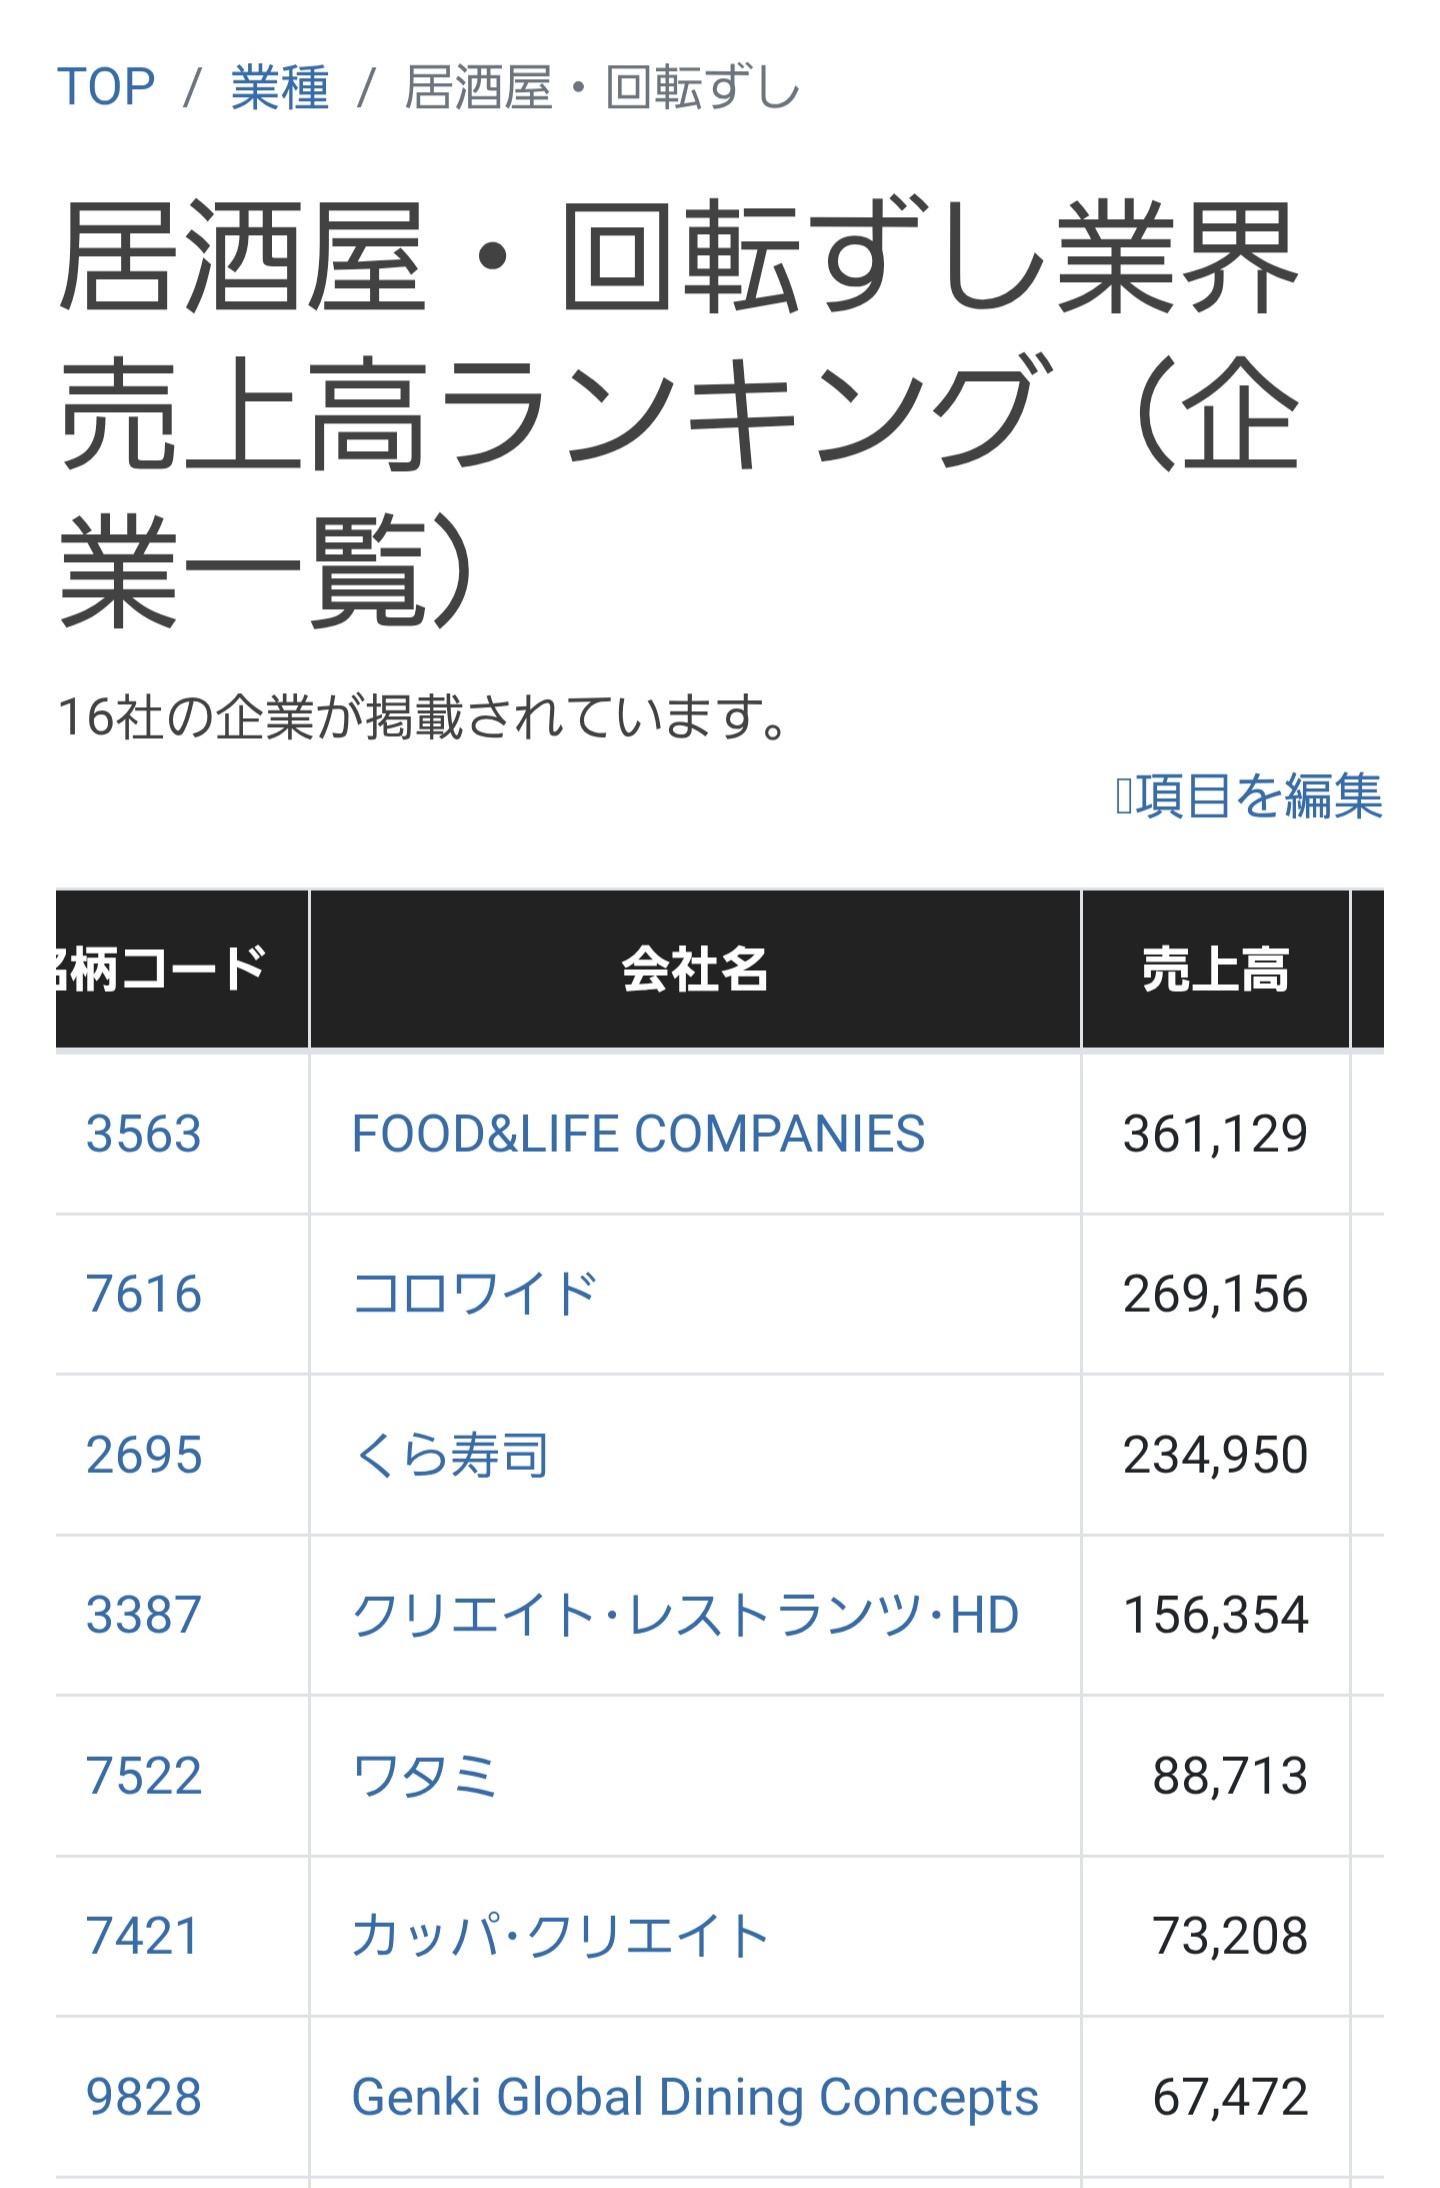1440x2188 pixels.
Task: Open カッパ・クリエイト company link
Action: pyautogui.click(x=560, y=1936)
